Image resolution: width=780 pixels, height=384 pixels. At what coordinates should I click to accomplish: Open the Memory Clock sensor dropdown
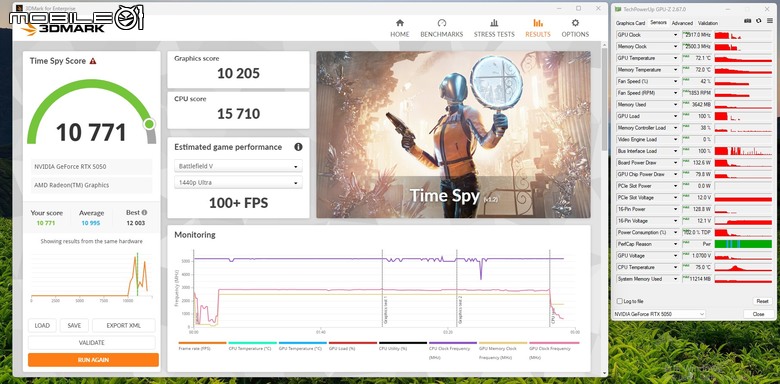click(676, 46)
